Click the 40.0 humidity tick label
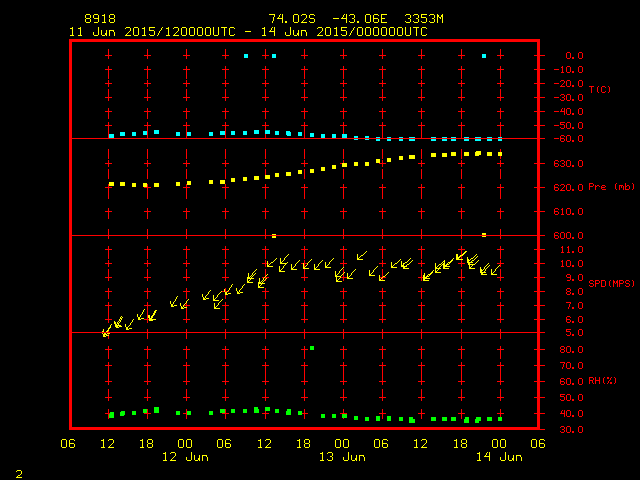Viewport: 640px width, 480px height. pos(571,413)
